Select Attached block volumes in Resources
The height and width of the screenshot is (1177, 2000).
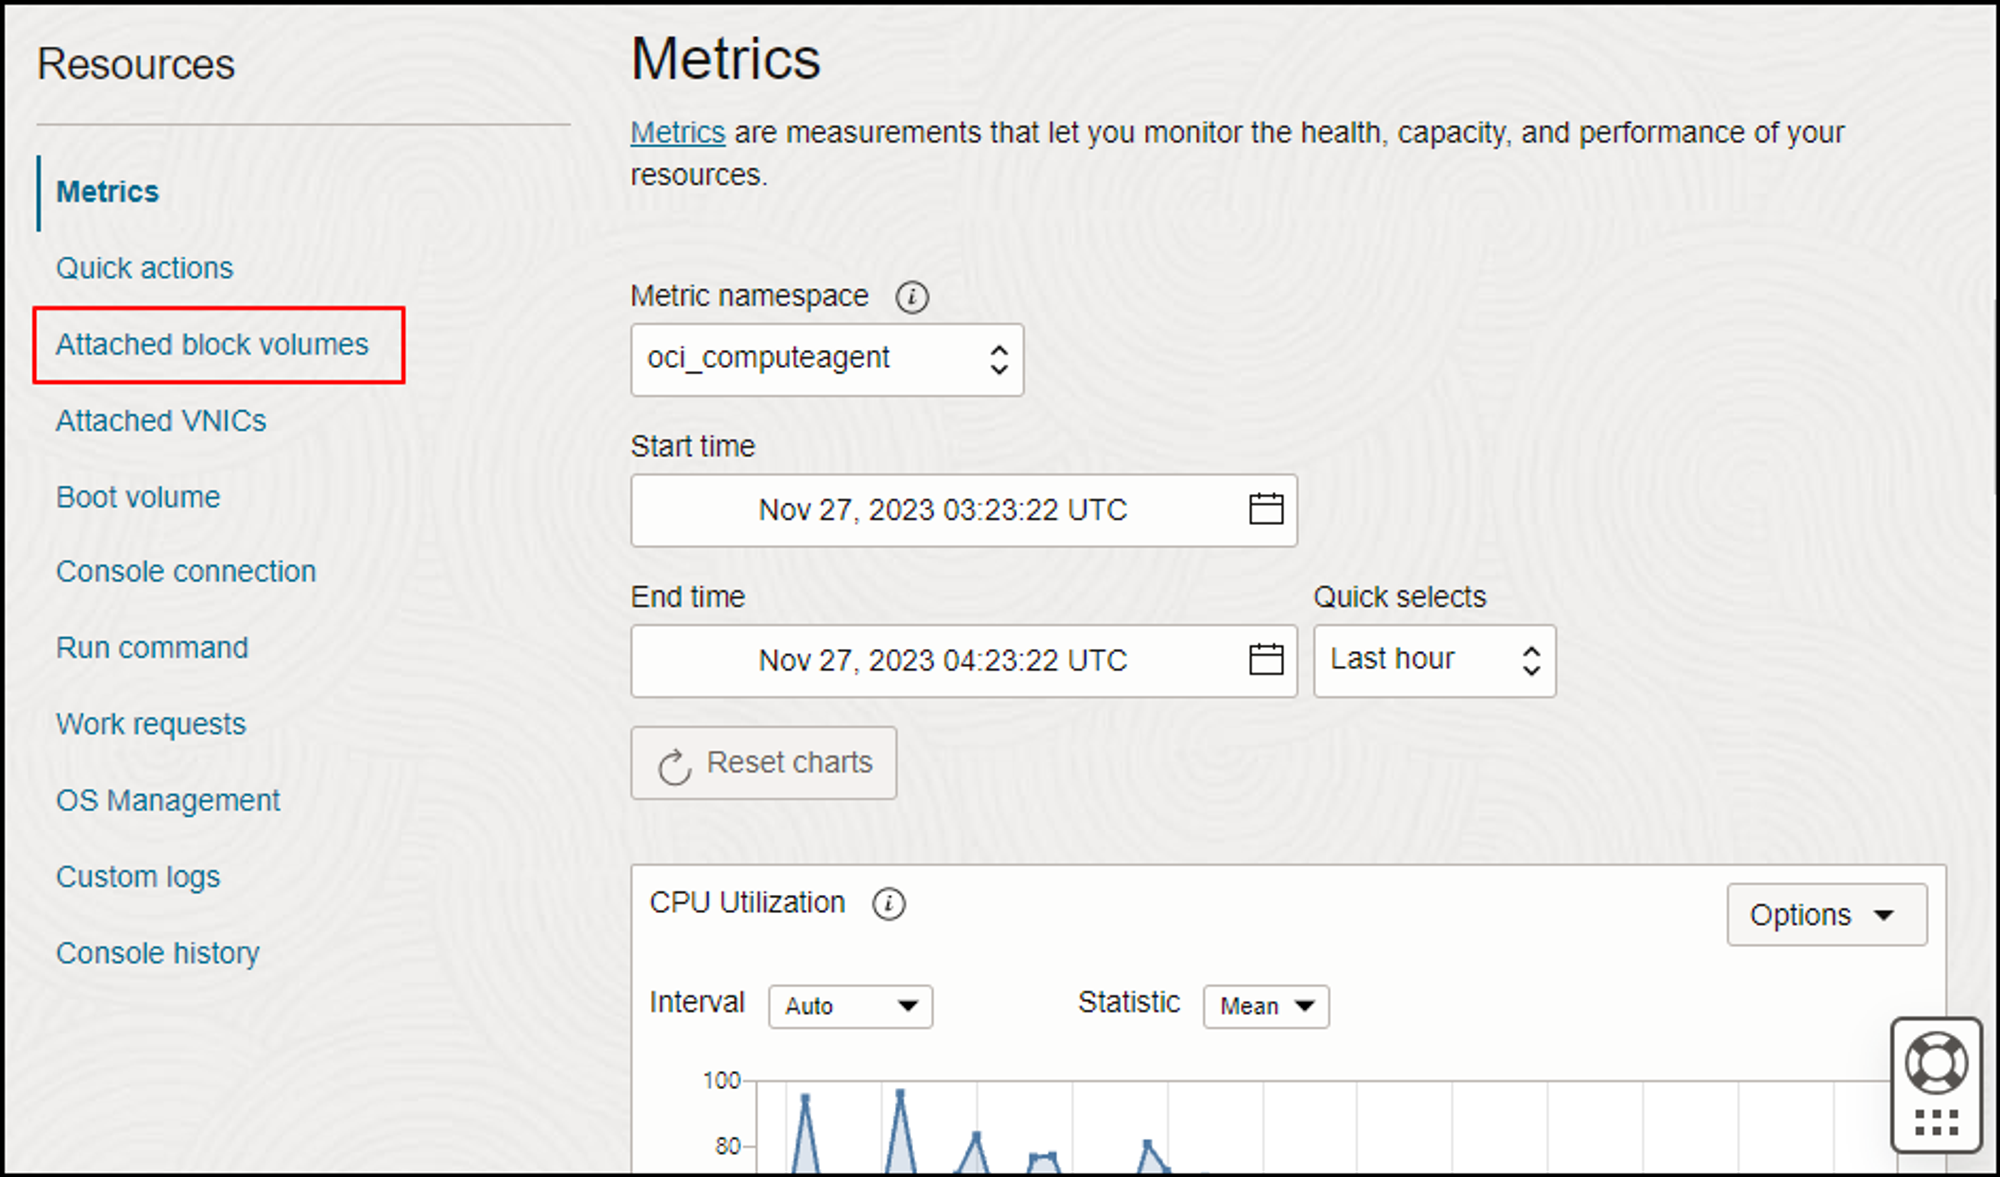pyautogui.click(x=212, y=345)
